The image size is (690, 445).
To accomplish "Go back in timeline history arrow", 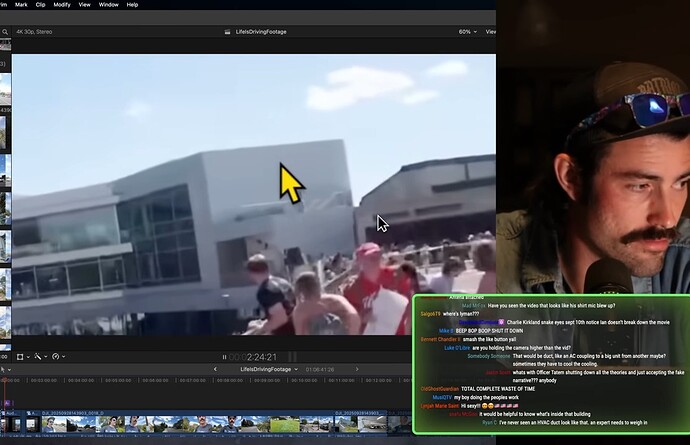I will tap(215, 369).
